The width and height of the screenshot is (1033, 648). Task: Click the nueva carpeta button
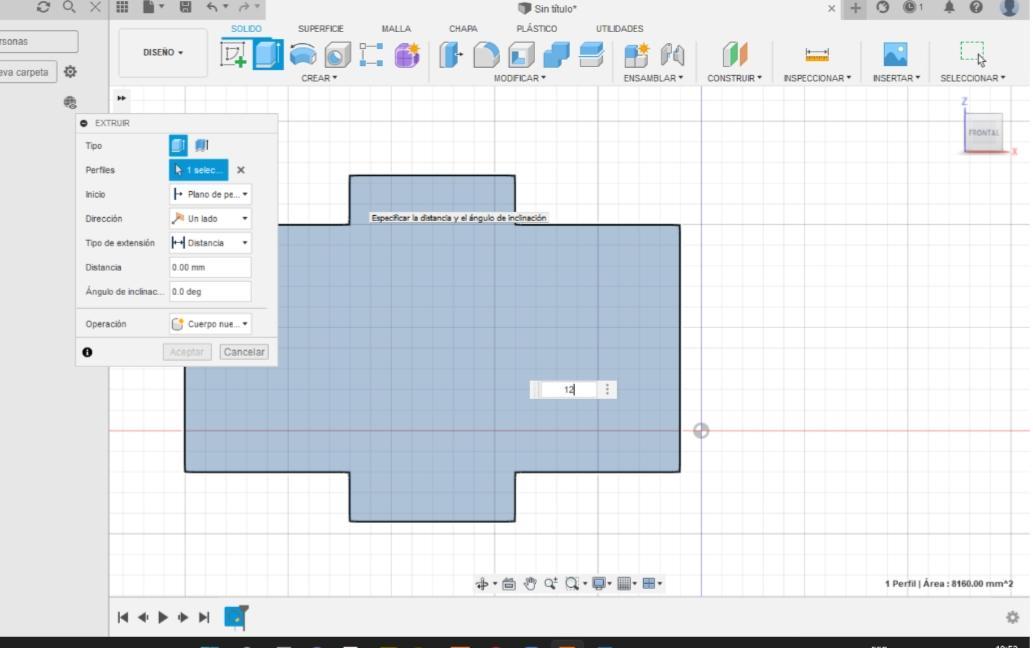tap(28, 72)
